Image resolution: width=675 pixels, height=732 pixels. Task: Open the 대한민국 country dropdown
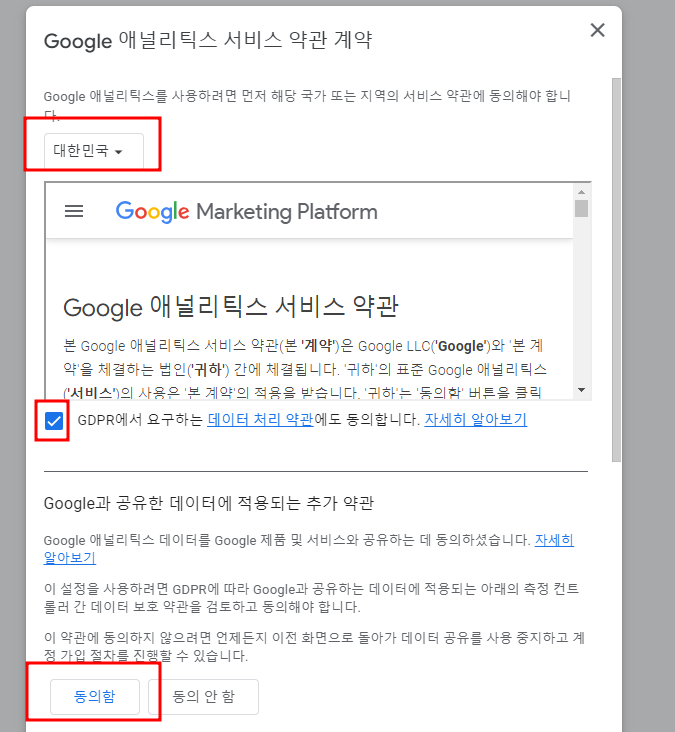(x=94, y=151)
